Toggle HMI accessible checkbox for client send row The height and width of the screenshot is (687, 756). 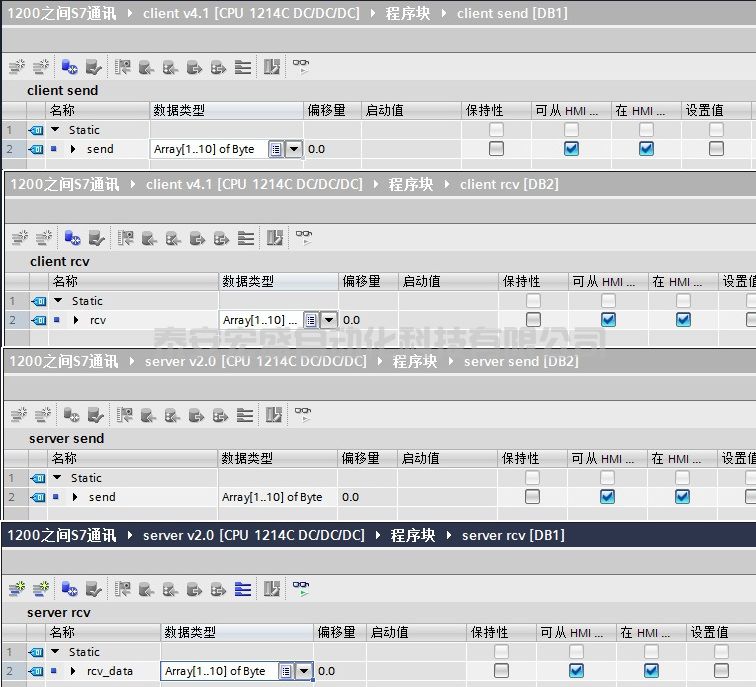(x=571, y=149)
